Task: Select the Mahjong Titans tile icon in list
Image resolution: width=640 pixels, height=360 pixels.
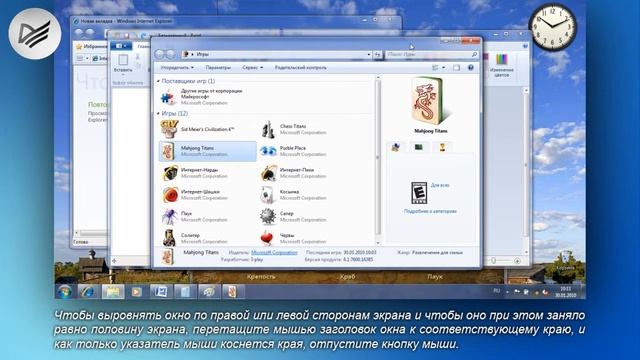Action: pyautogui.click(x=168, y=151)
